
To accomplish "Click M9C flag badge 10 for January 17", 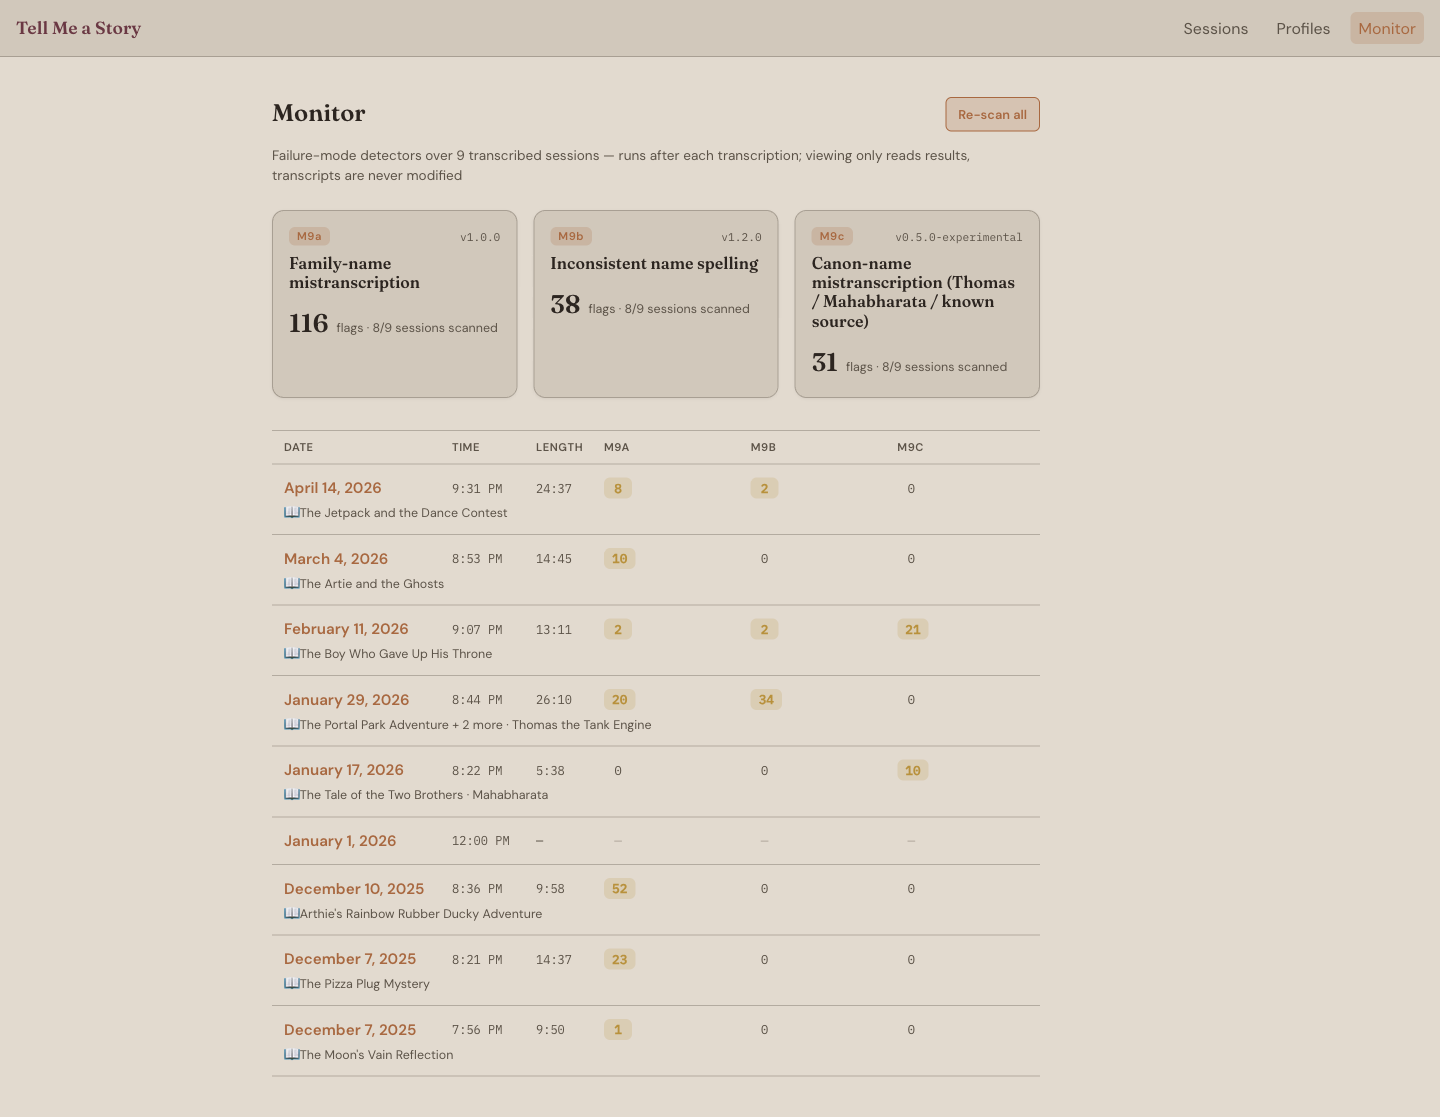I will 912,771.
